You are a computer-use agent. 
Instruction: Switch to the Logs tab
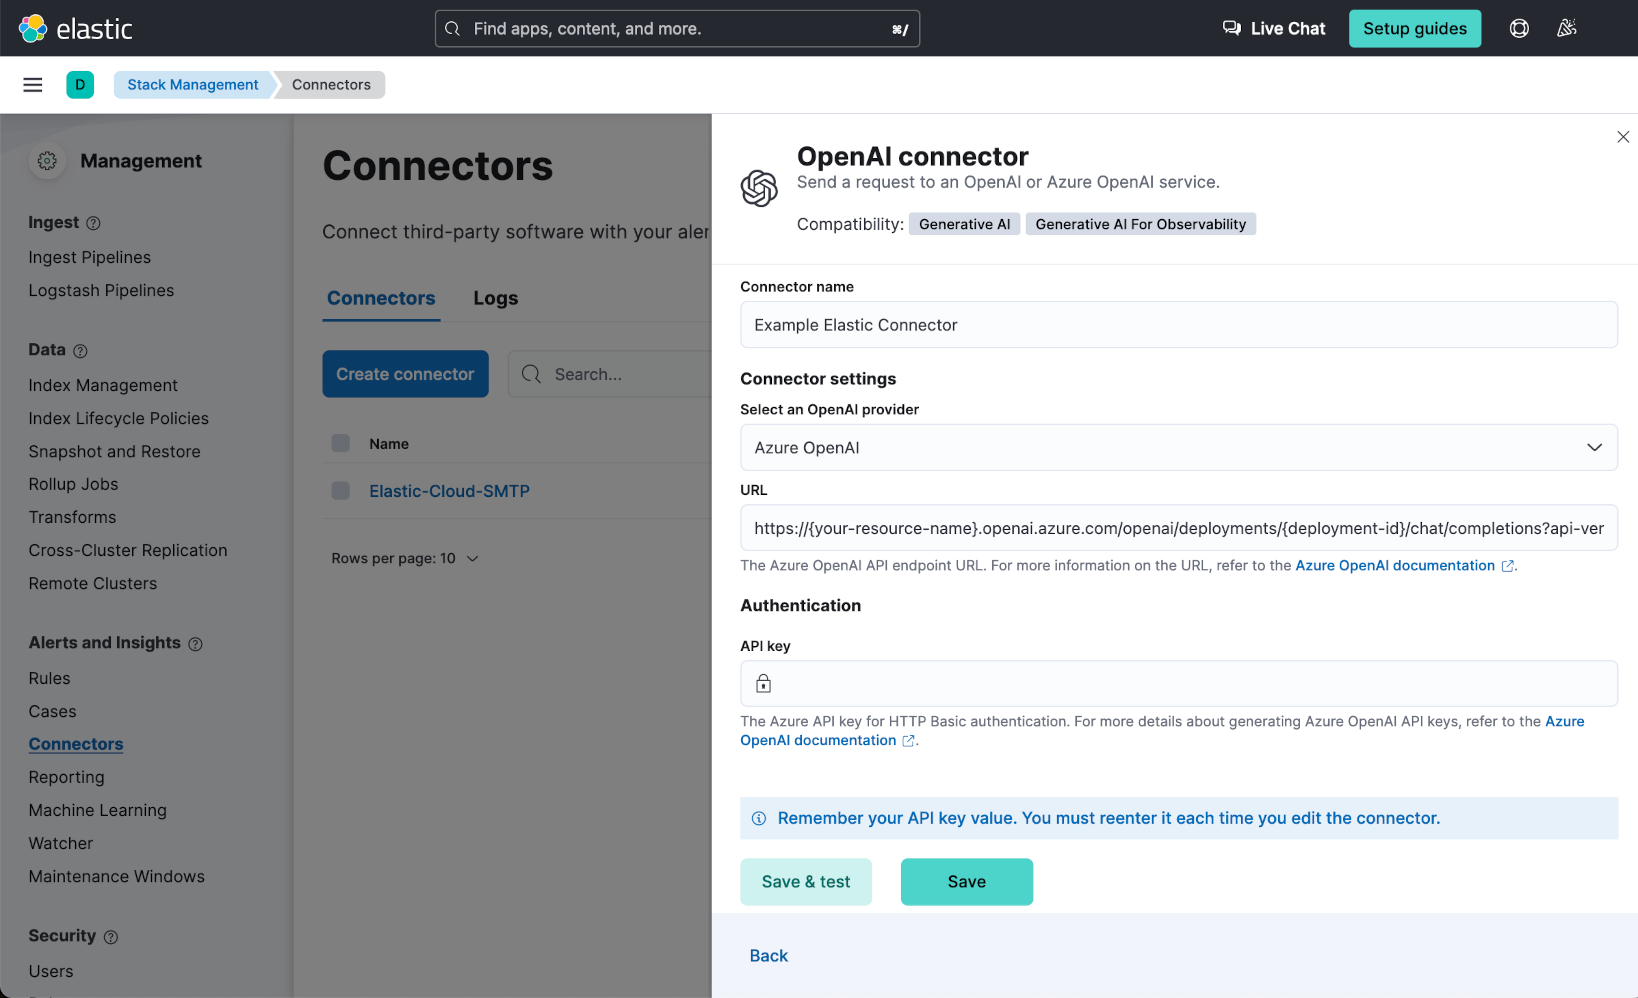(495, 297)
